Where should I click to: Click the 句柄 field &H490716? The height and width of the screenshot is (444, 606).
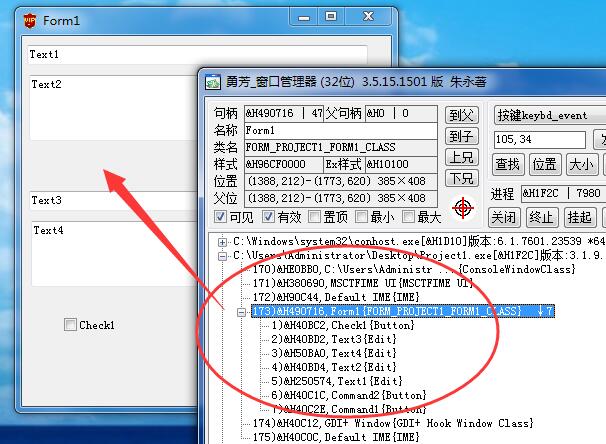coord(284,113)
